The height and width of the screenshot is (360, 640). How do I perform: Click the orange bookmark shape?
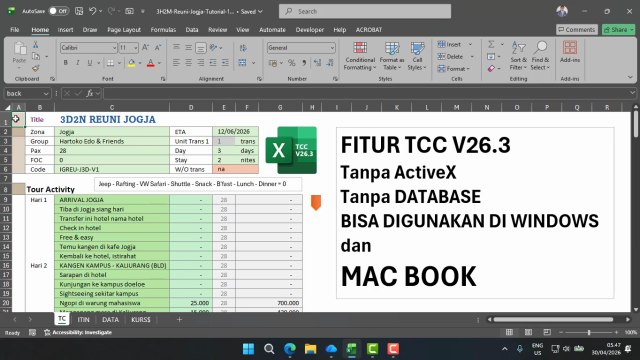316,202
